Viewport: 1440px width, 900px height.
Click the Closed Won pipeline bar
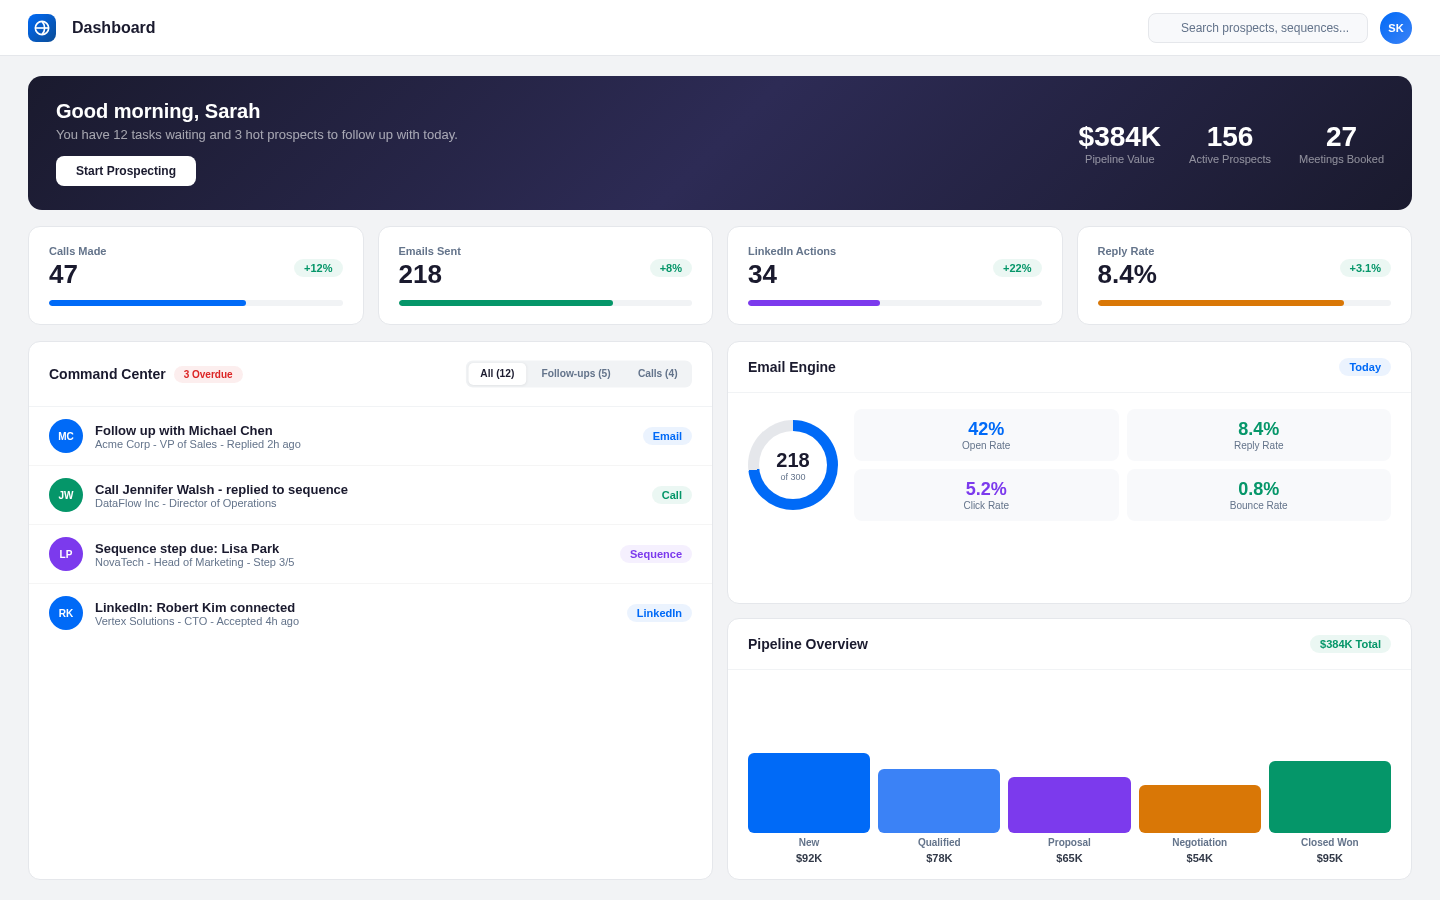point(1330,797)
